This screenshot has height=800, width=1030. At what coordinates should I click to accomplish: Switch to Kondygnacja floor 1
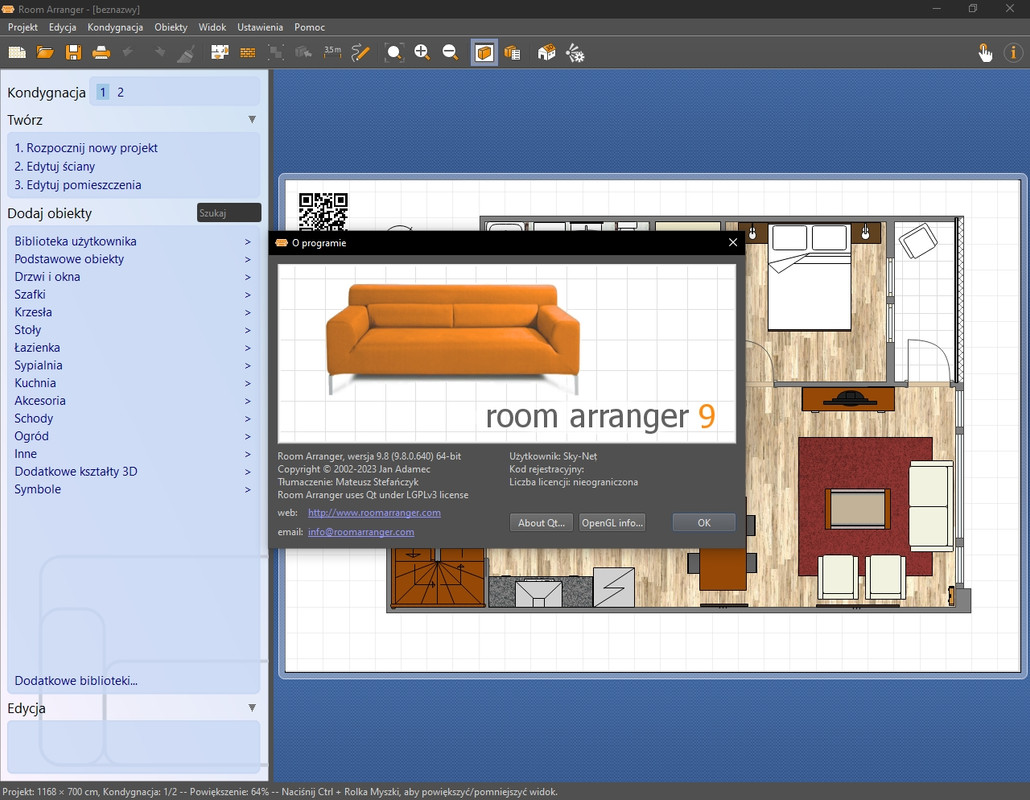(x=102, y=92)
